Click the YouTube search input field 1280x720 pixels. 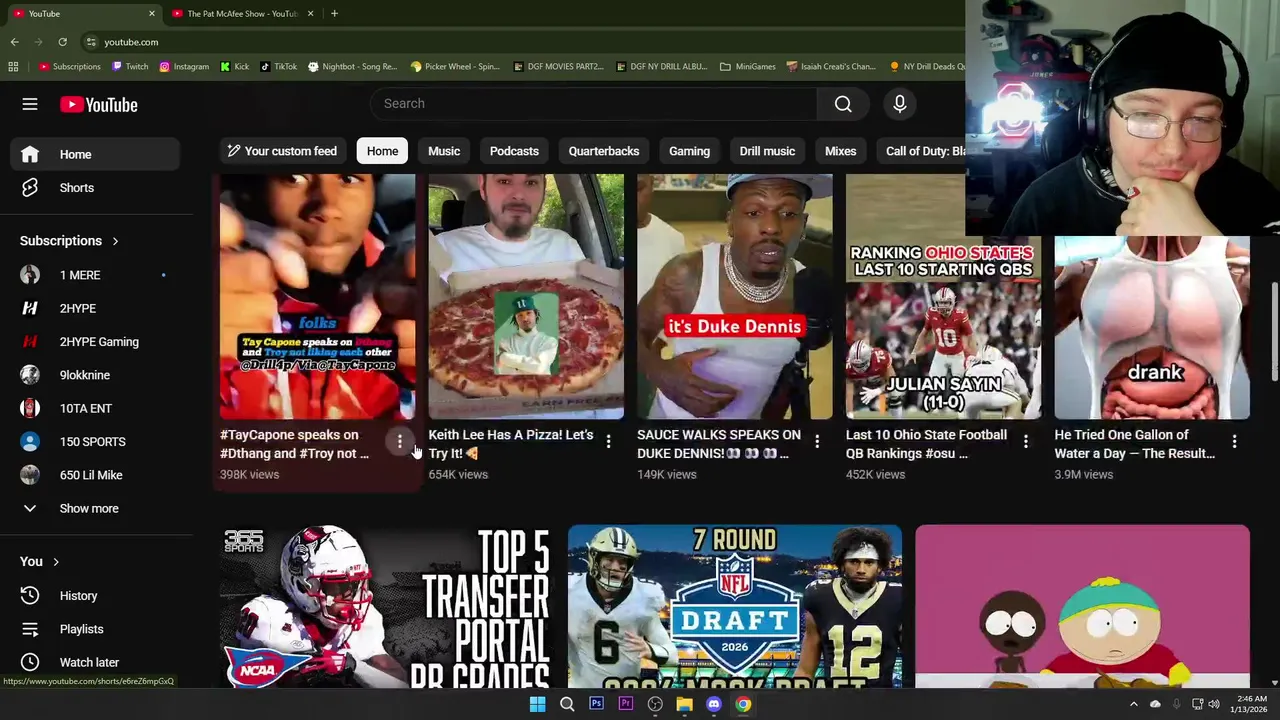point(594,104)
